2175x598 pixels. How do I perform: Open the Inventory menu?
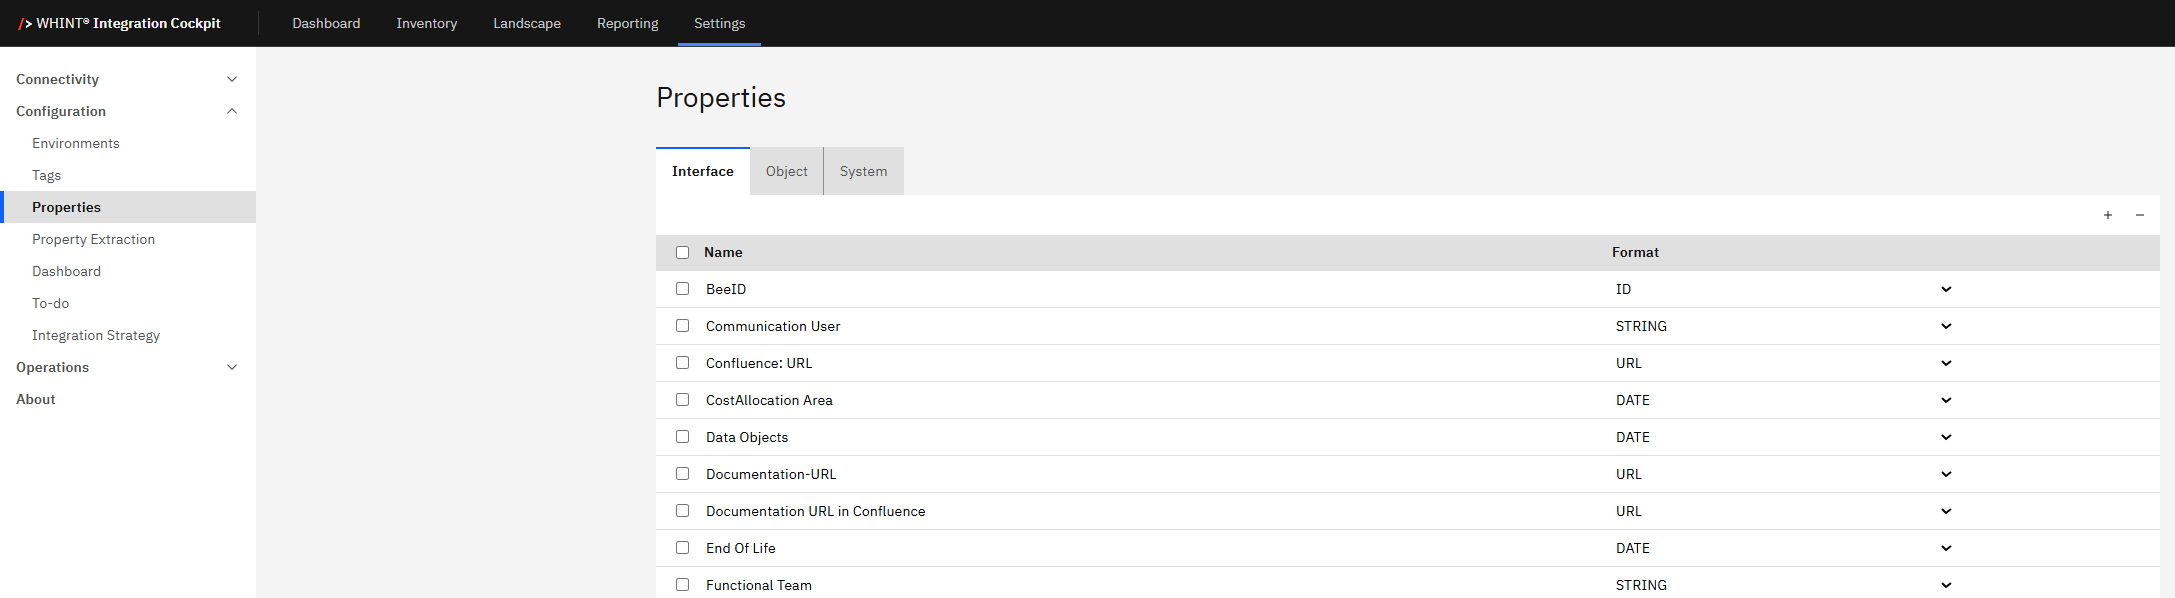click(426, 23)
